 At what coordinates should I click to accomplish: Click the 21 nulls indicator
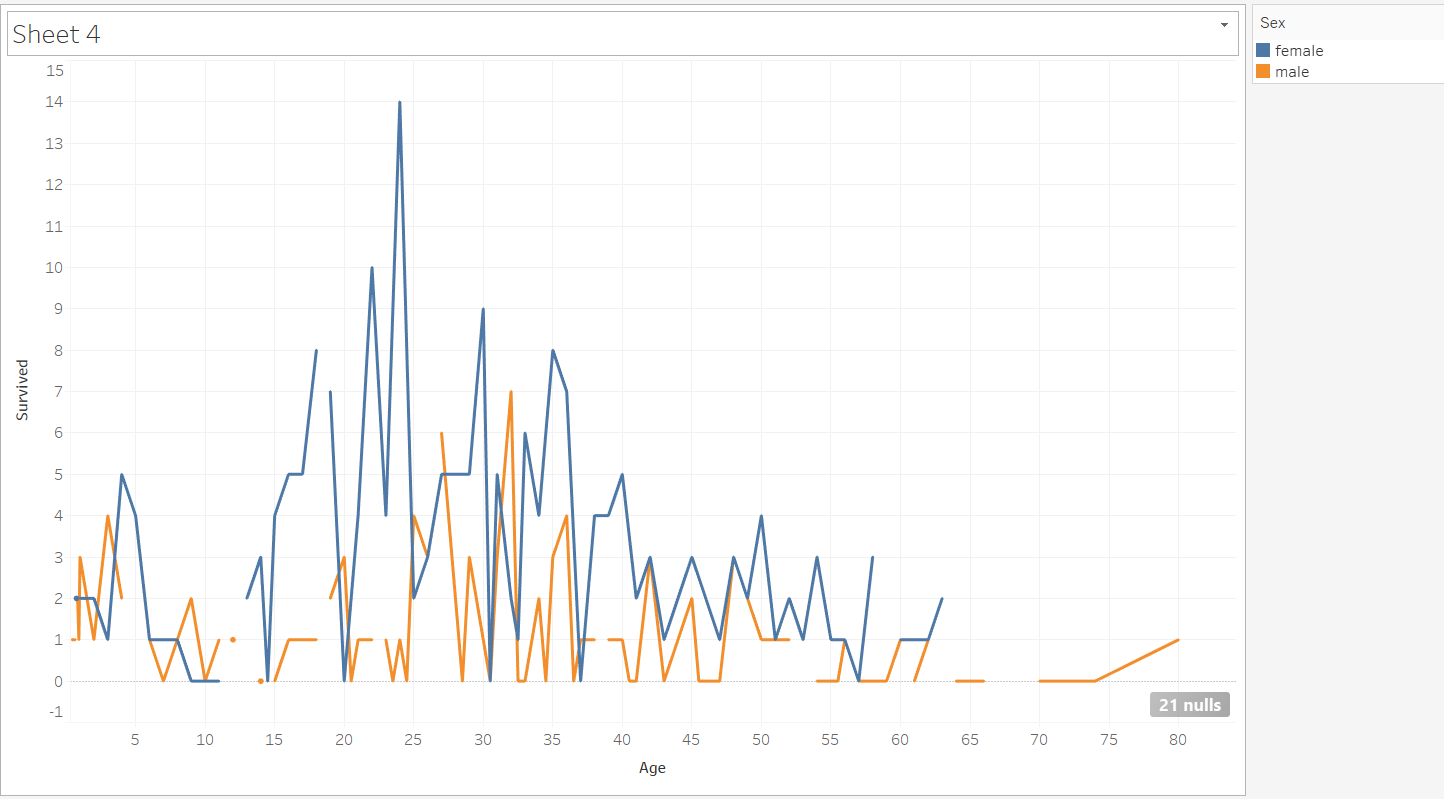(1189, 704)
